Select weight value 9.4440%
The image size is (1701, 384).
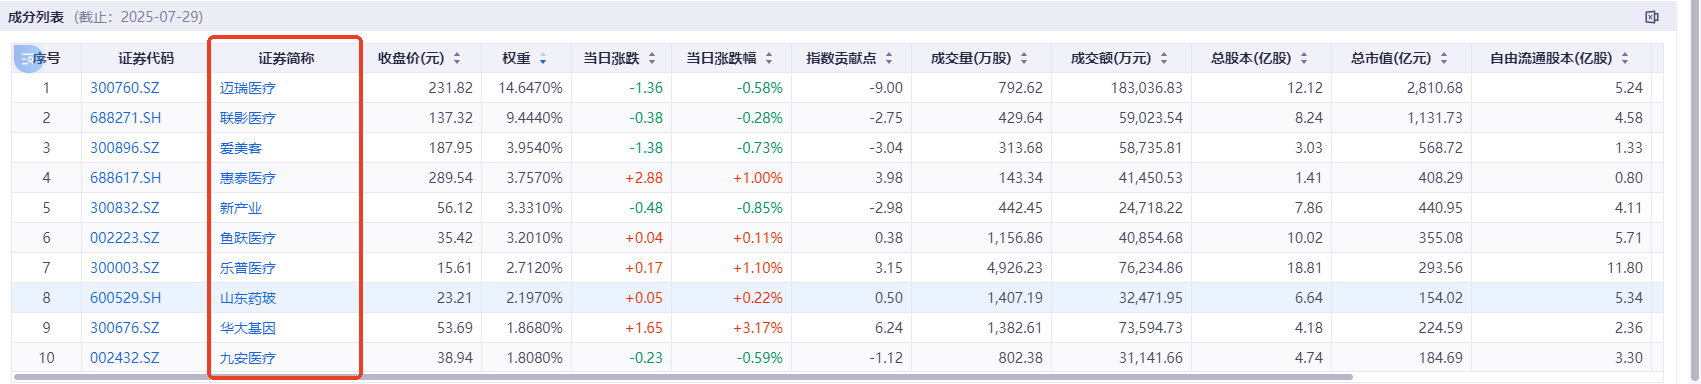[534, 118]
